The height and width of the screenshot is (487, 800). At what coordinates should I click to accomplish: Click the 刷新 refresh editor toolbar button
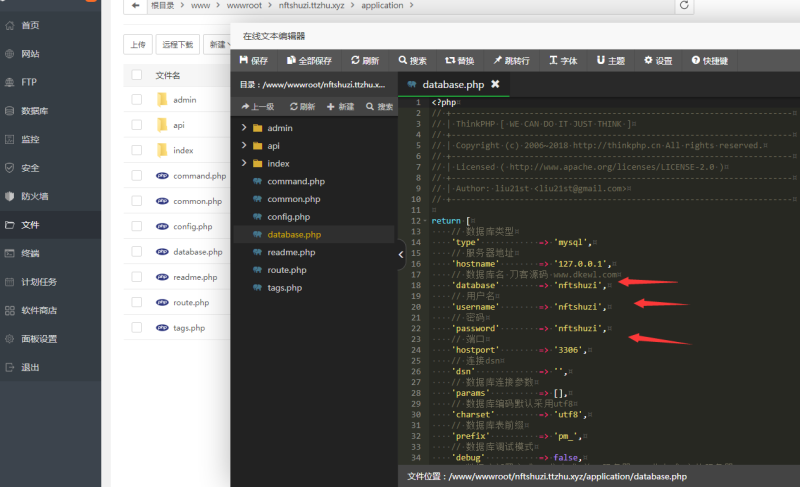click(x=365, y=61)
